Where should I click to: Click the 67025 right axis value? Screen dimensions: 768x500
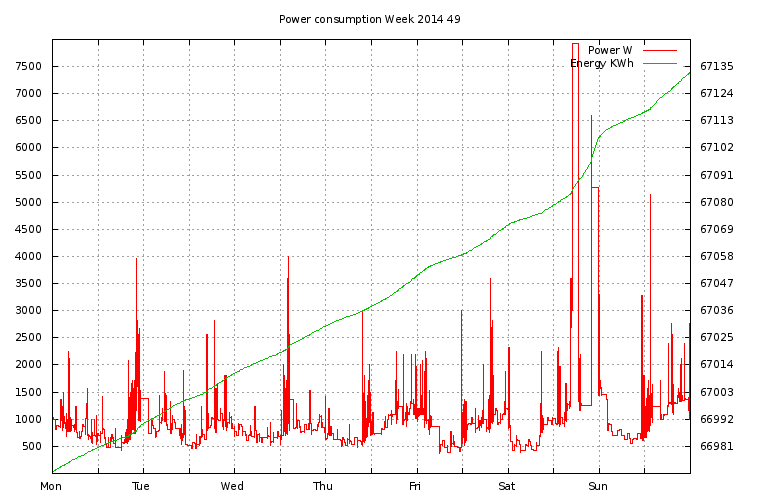tap(717, 337)
